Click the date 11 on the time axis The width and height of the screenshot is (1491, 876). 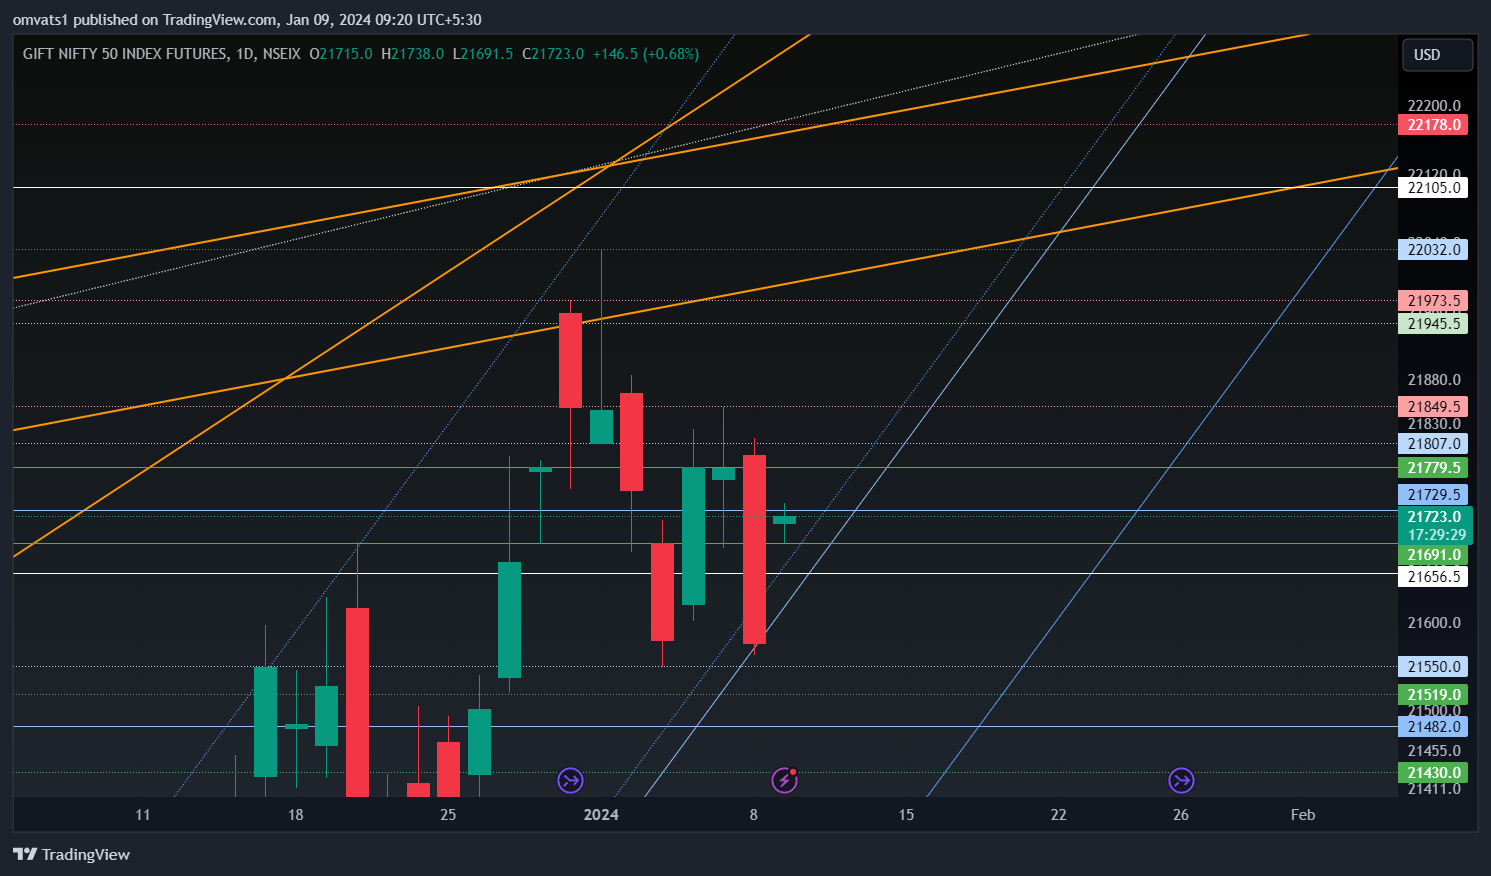(x=143, y=815)
